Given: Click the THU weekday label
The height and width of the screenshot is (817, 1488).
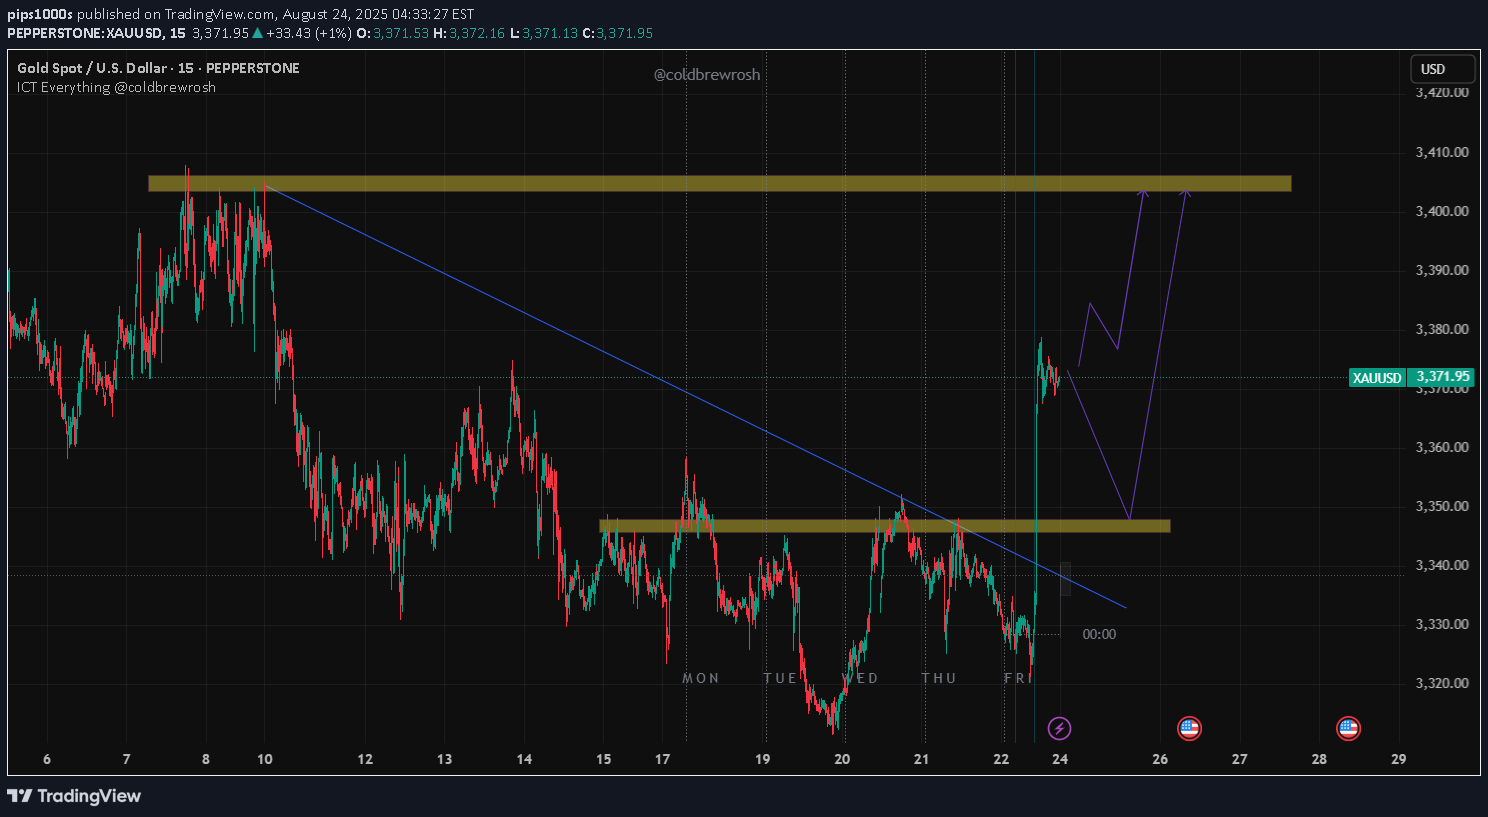Looking at the screenshot, I should [x=939, y=678].
